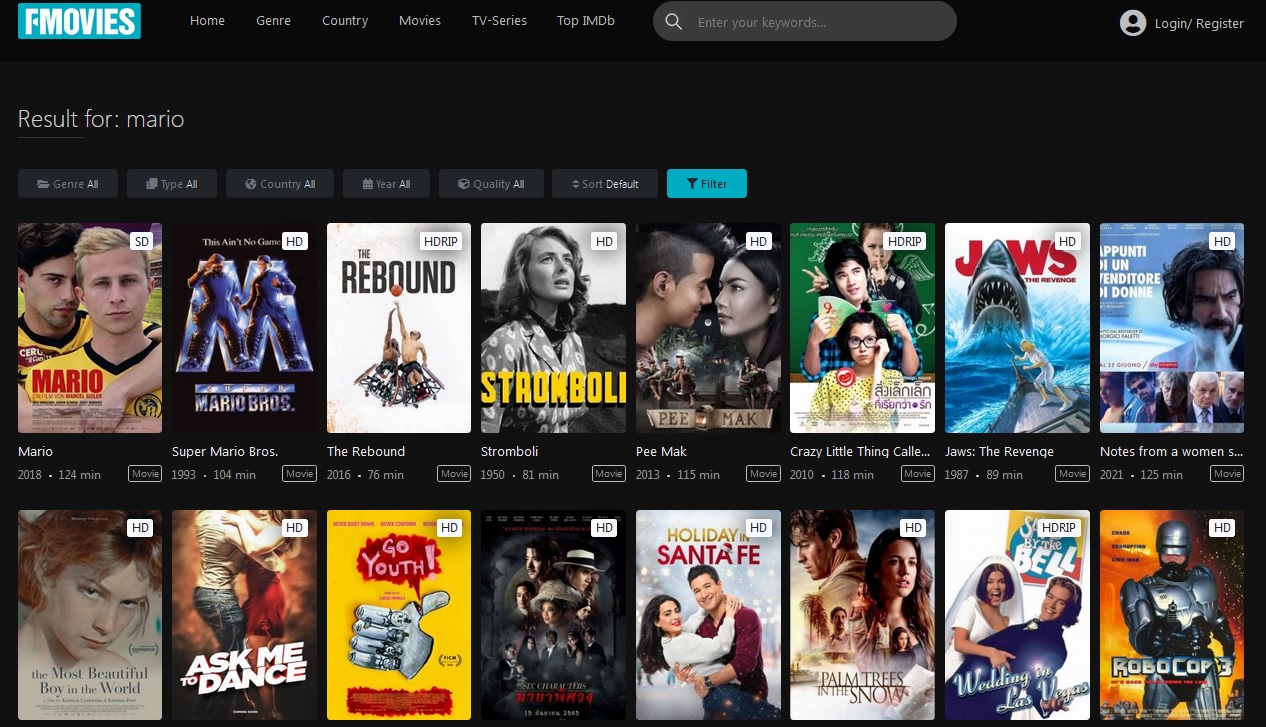
Task: Click 'Jaws: The Revenge' title link
Action: click(x=999, y=451)
